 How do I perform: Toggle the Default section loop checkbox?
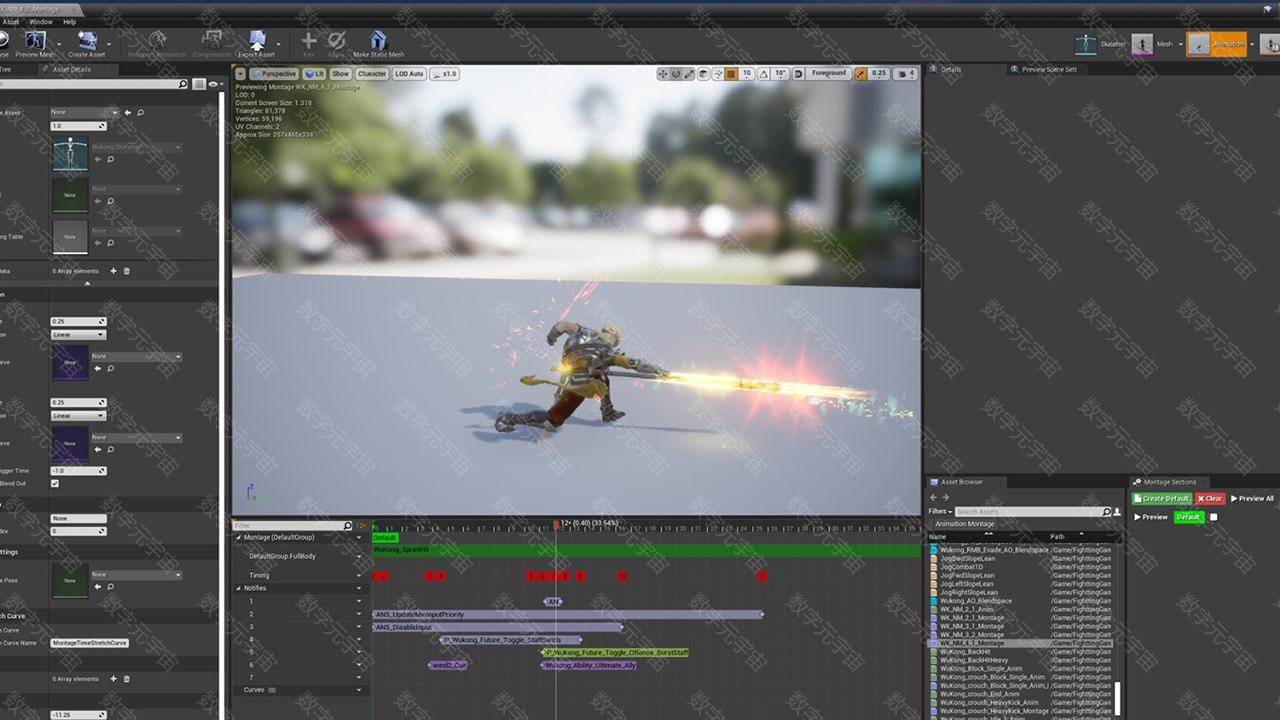1213,517
